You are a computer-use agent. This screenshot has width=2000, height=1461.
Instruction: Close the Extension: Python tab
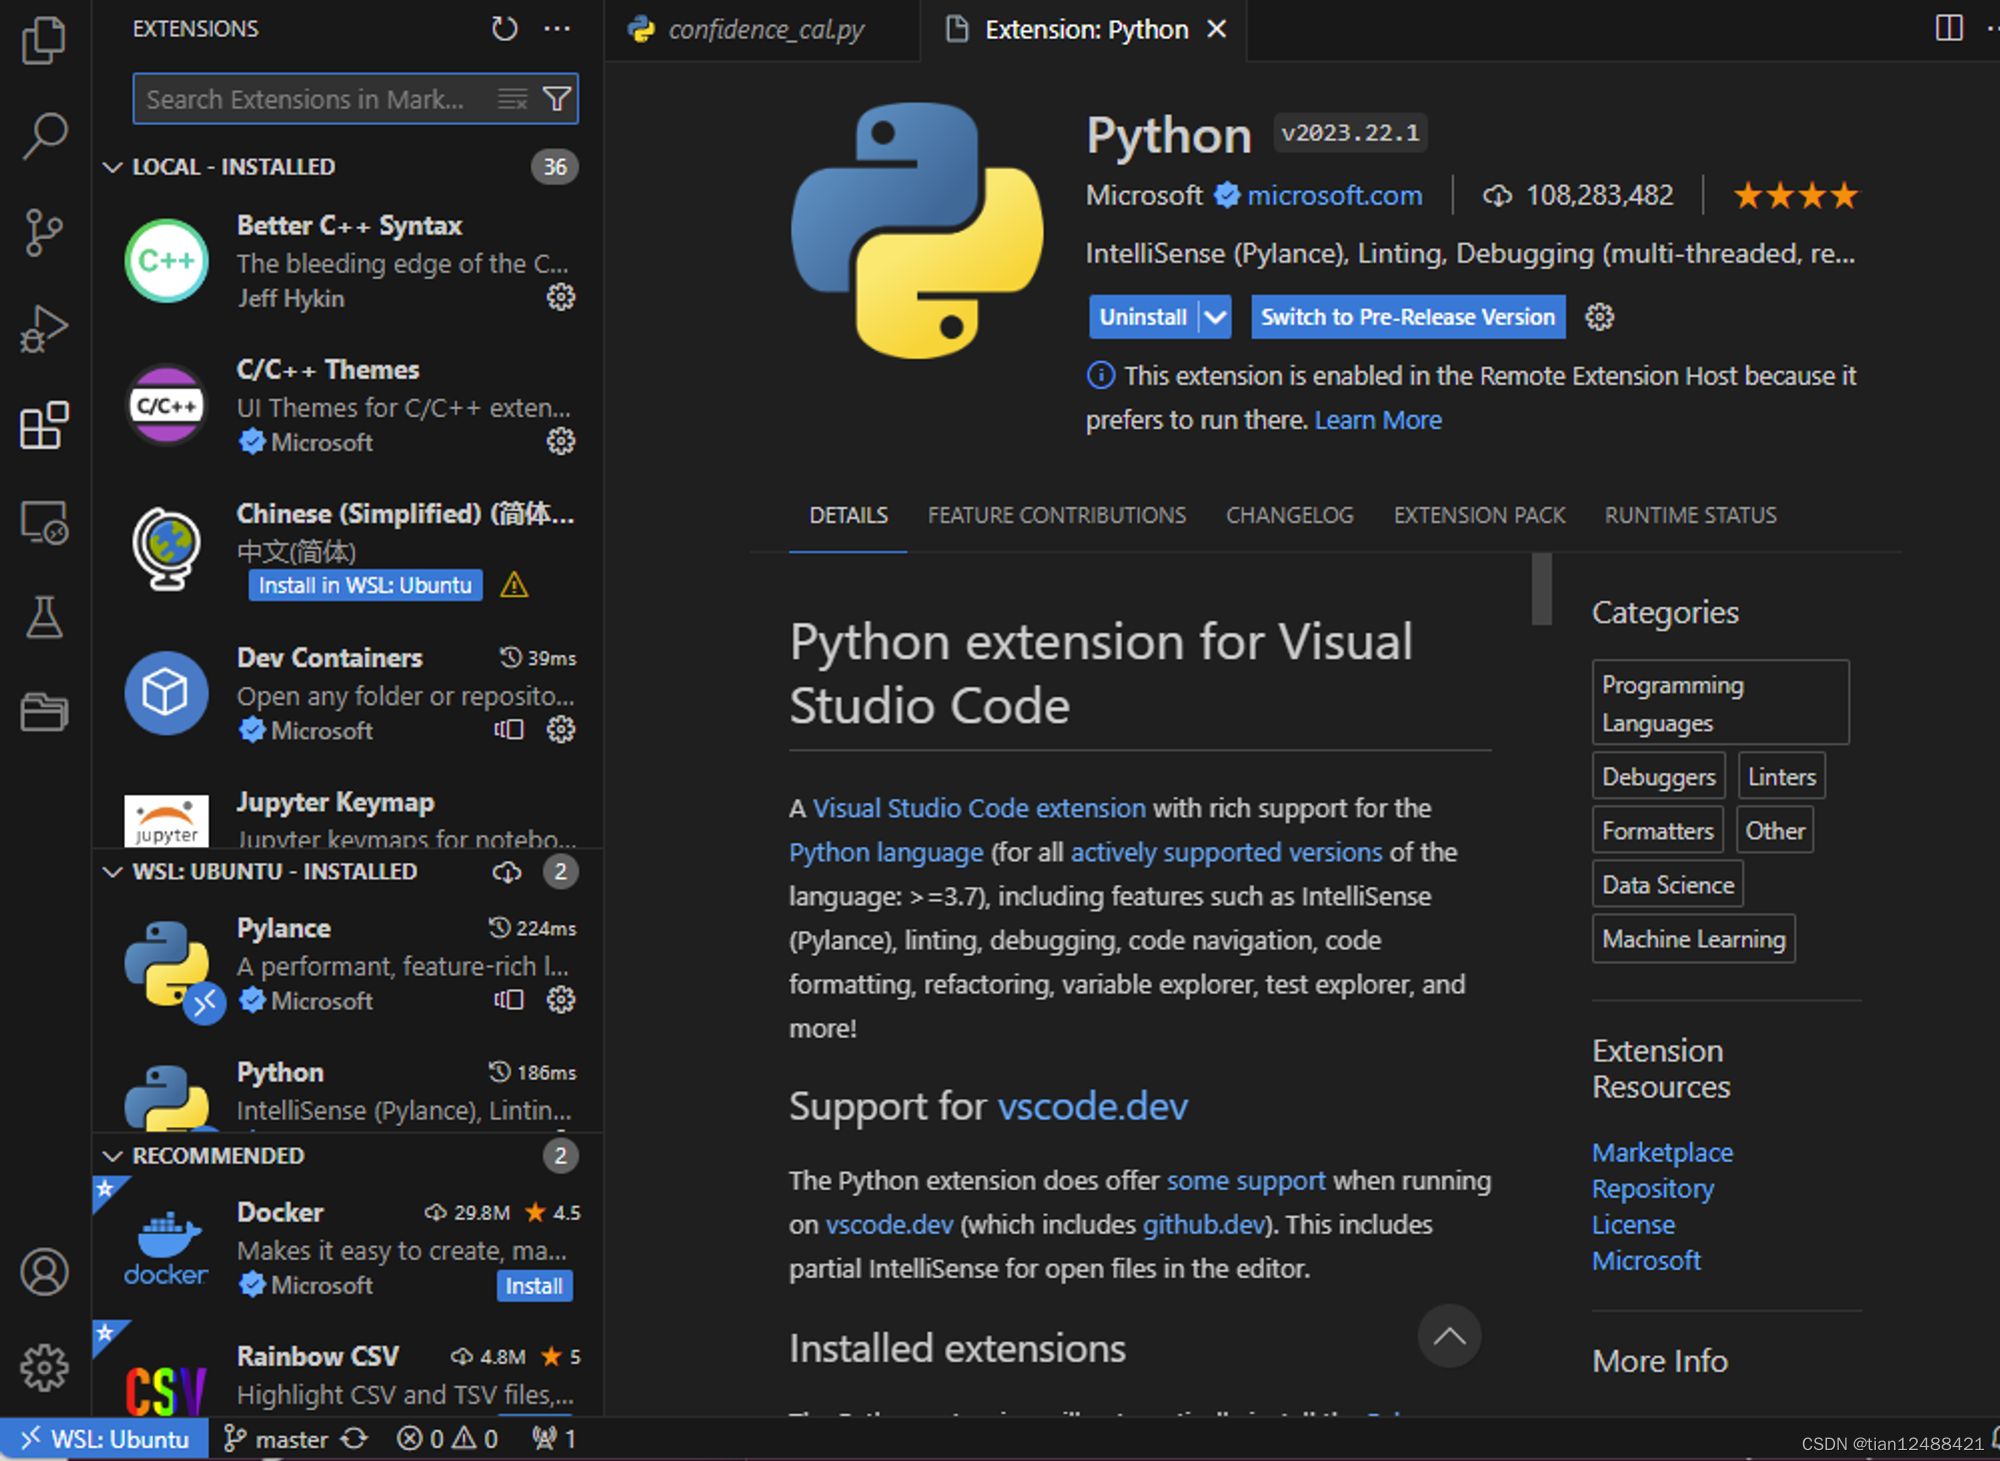click(1216, 29)
